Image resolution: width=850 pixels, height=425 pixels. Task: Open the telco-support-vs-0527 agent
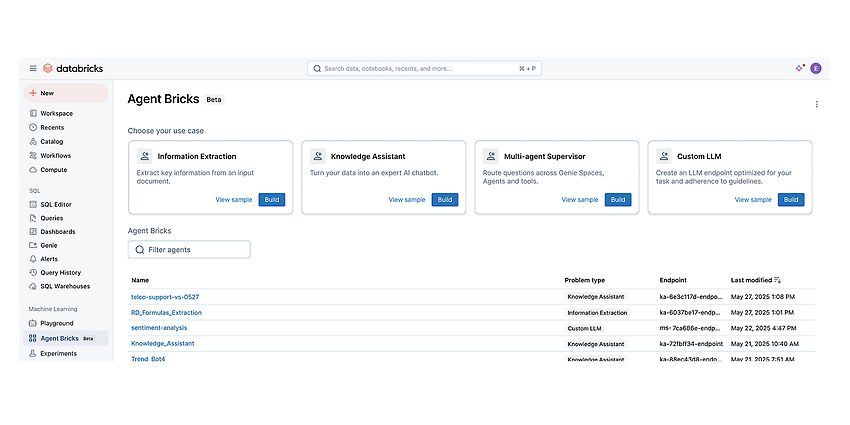[x=165, y=297]
